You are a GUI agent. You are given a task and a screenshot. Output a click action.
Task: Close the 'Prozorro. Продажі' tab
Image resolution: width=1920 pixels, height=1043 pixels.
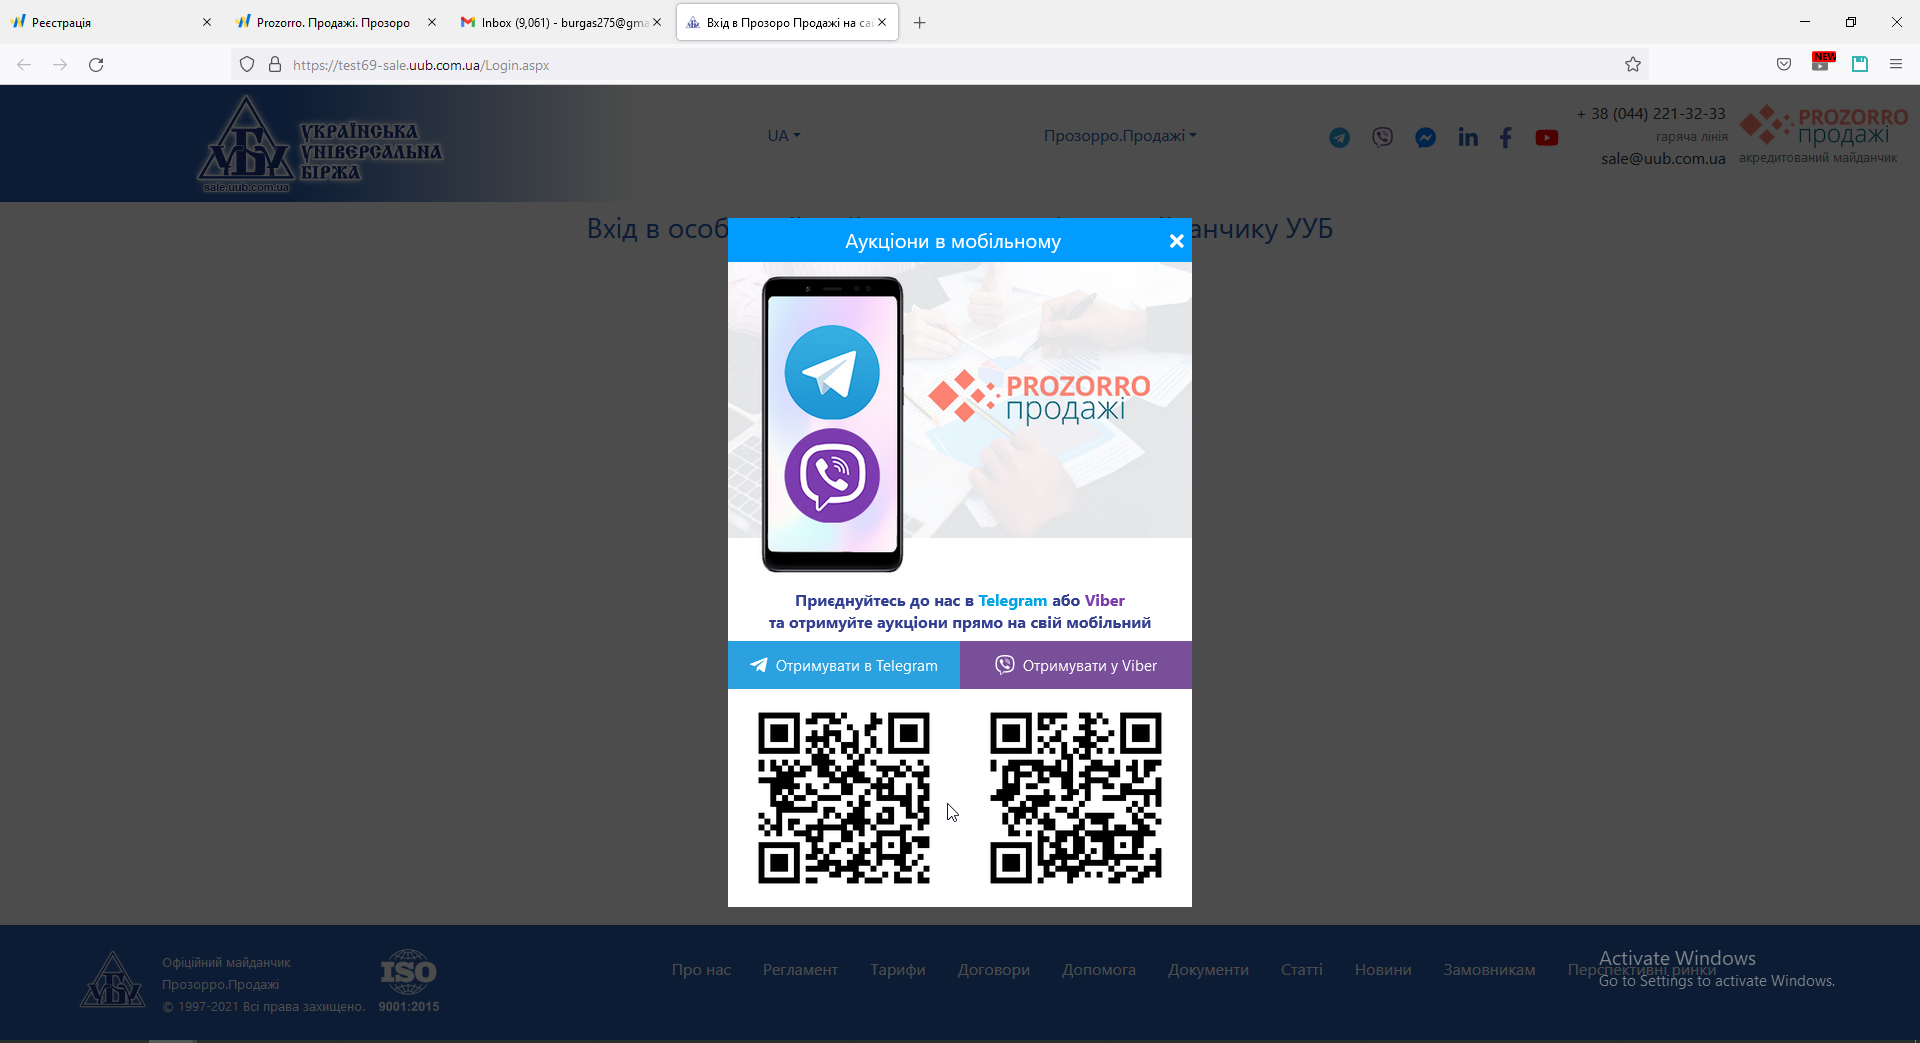[432, 22]
